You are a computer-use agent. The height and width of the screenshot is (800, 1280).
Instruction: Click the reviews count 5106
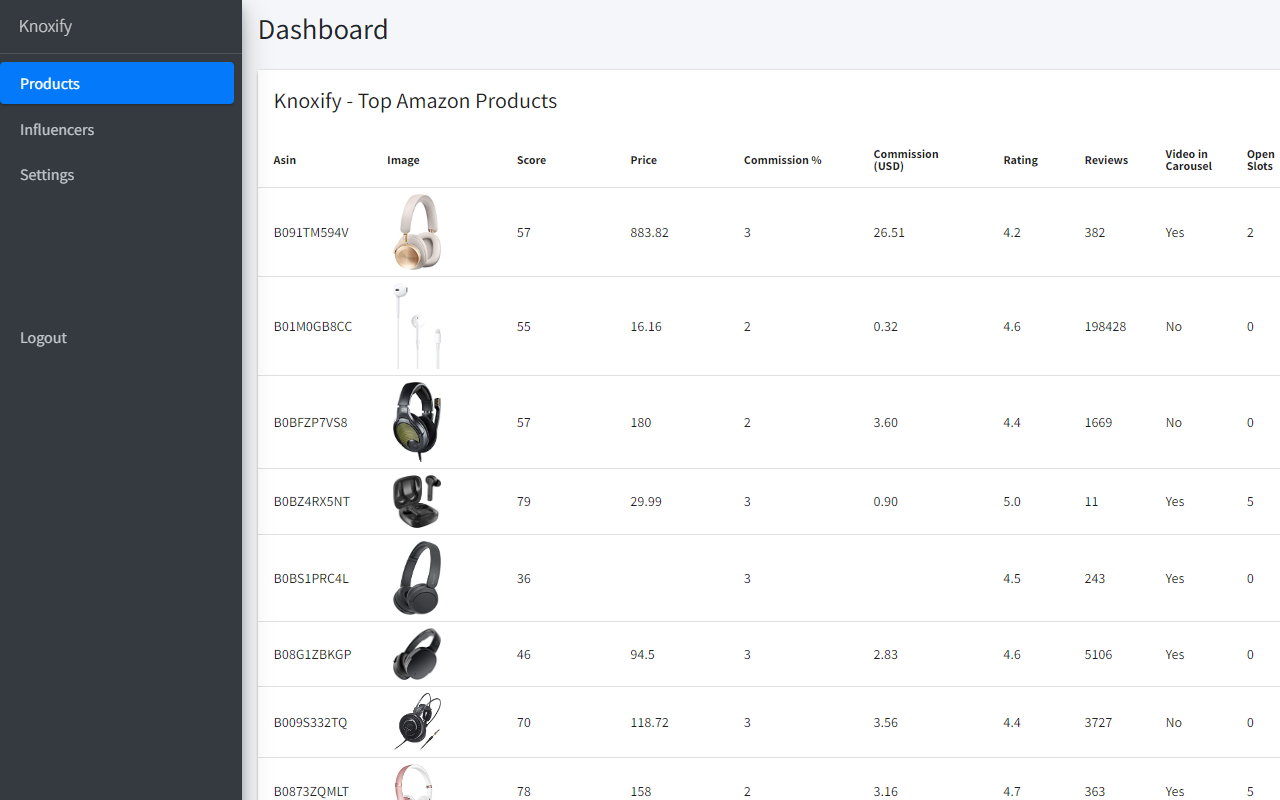click(x=1099, y=654)
